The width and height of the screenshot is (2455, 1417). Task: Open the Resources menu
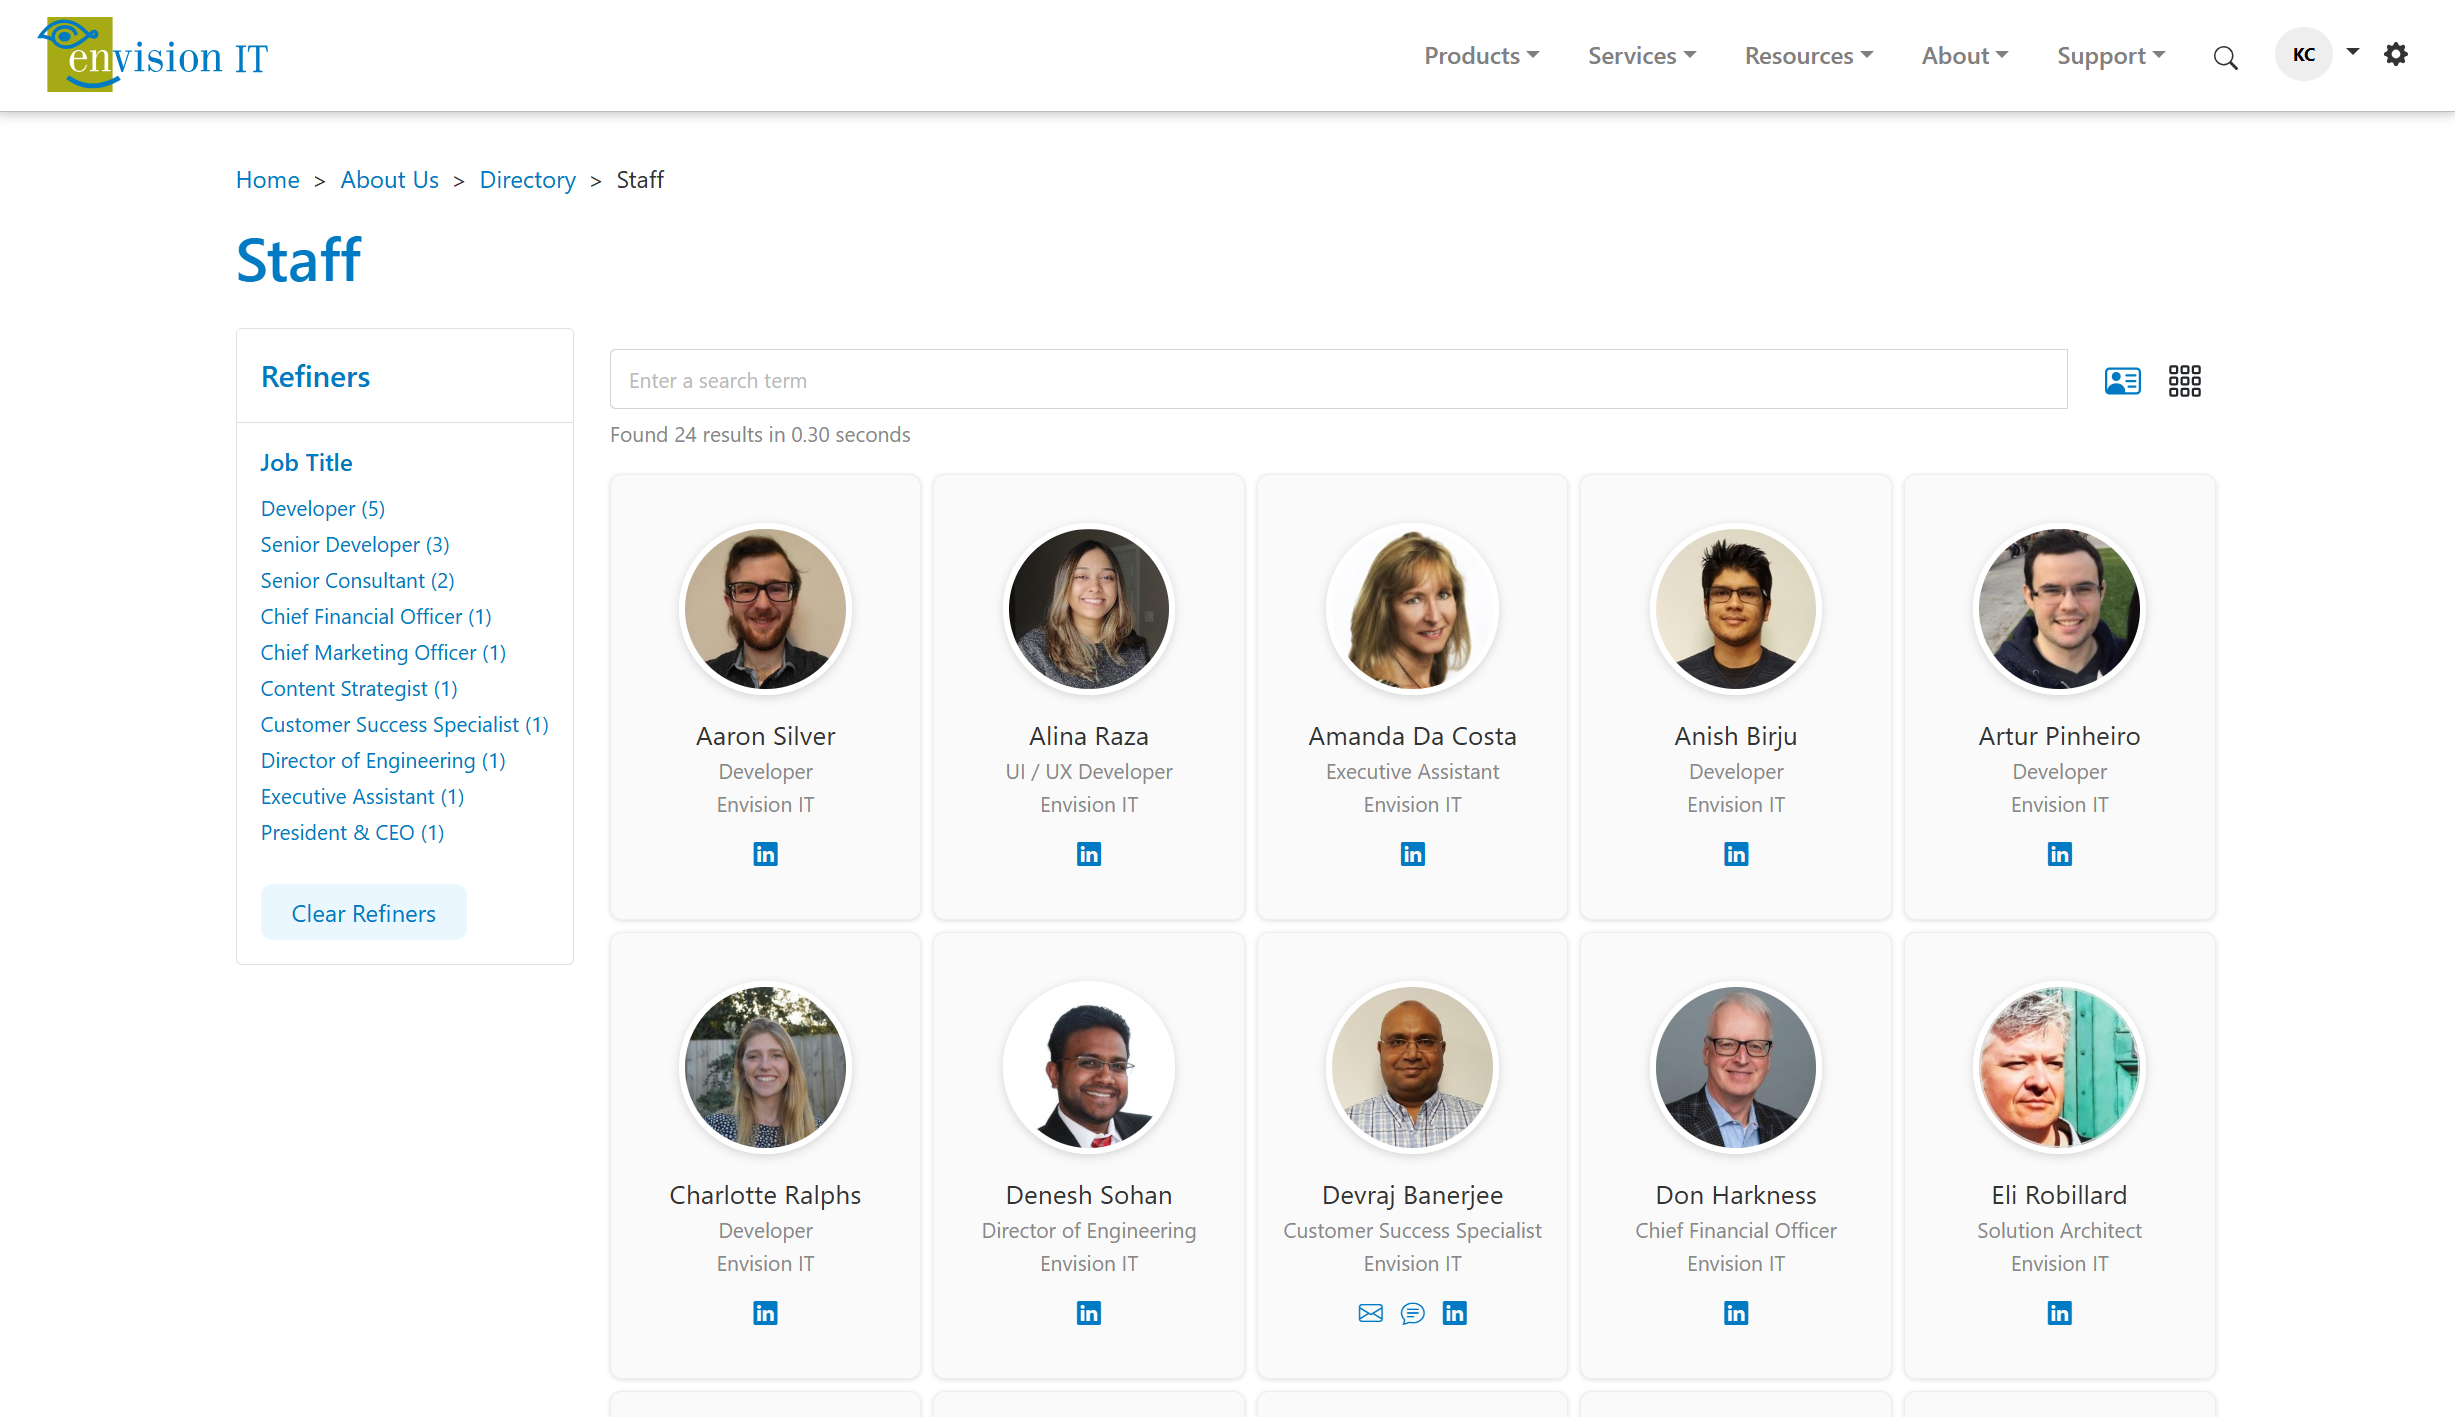pyautogui.click(x=1809, y=56)
